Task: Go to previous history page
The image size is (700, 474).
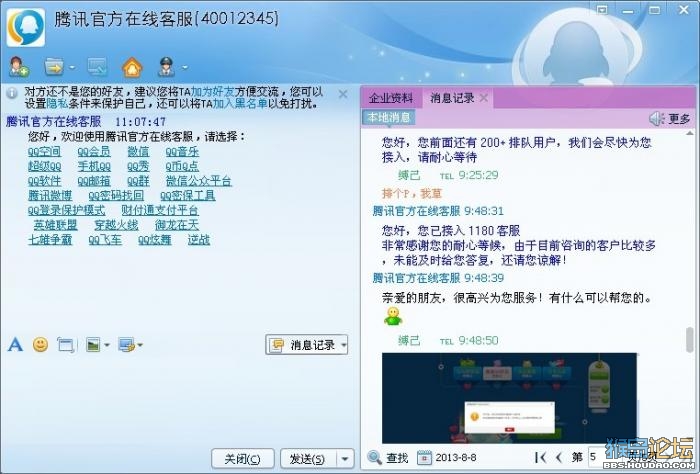Action: pyautogui.click(x=558, y=457)
